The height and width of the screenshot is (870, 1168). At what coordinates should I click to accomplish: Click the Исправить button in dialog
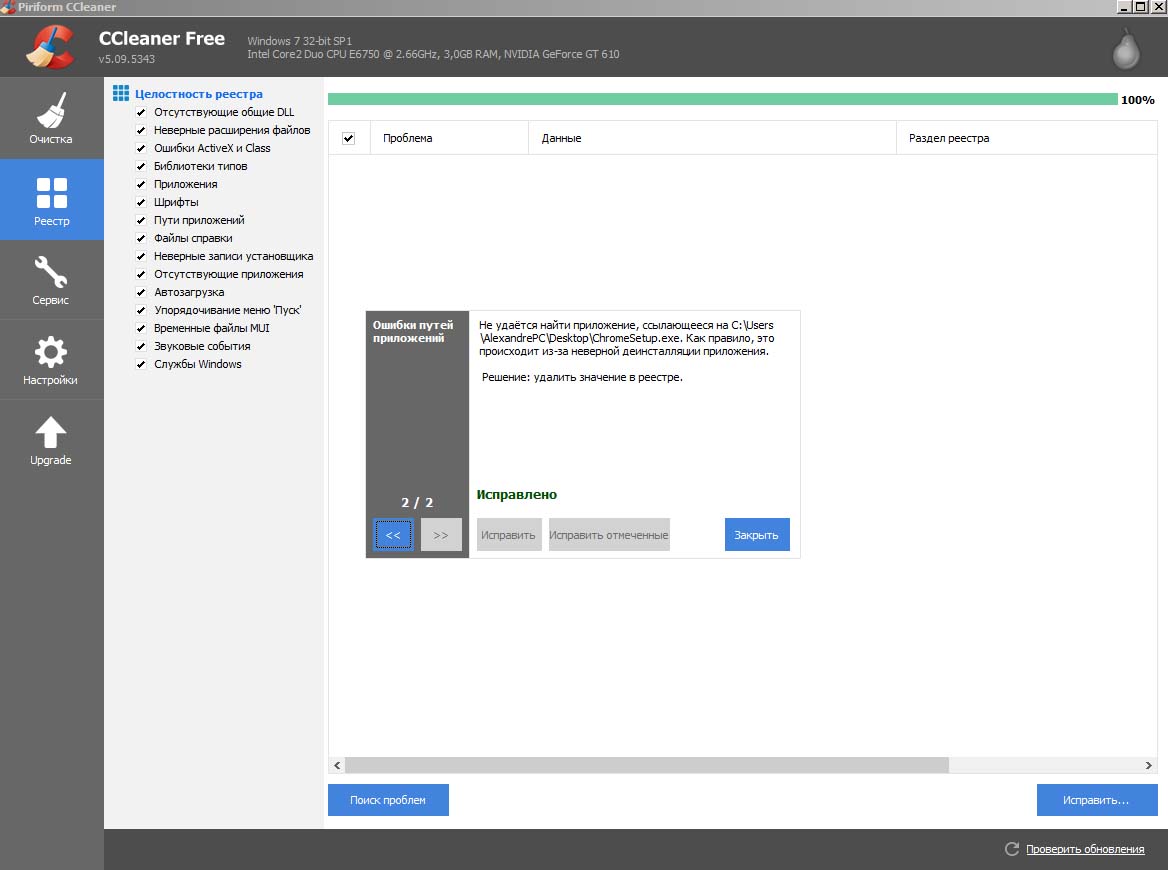click(509, 535)
